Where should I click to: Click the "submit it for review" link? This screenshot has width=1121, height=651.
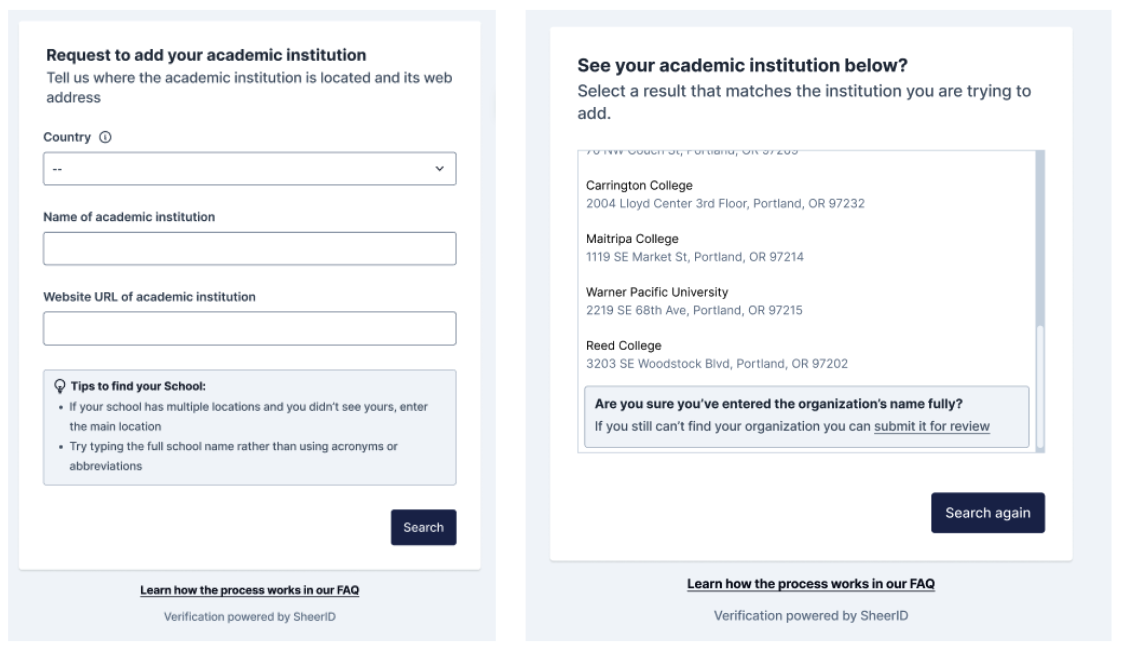pyautogui.click(x=931, y=427)
